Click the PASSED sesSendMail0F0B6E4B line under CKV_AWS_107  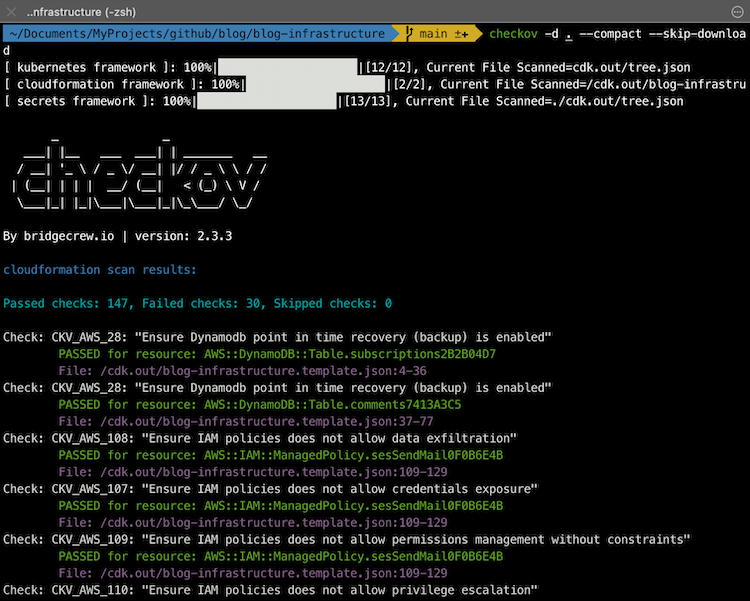click(281, 506)
